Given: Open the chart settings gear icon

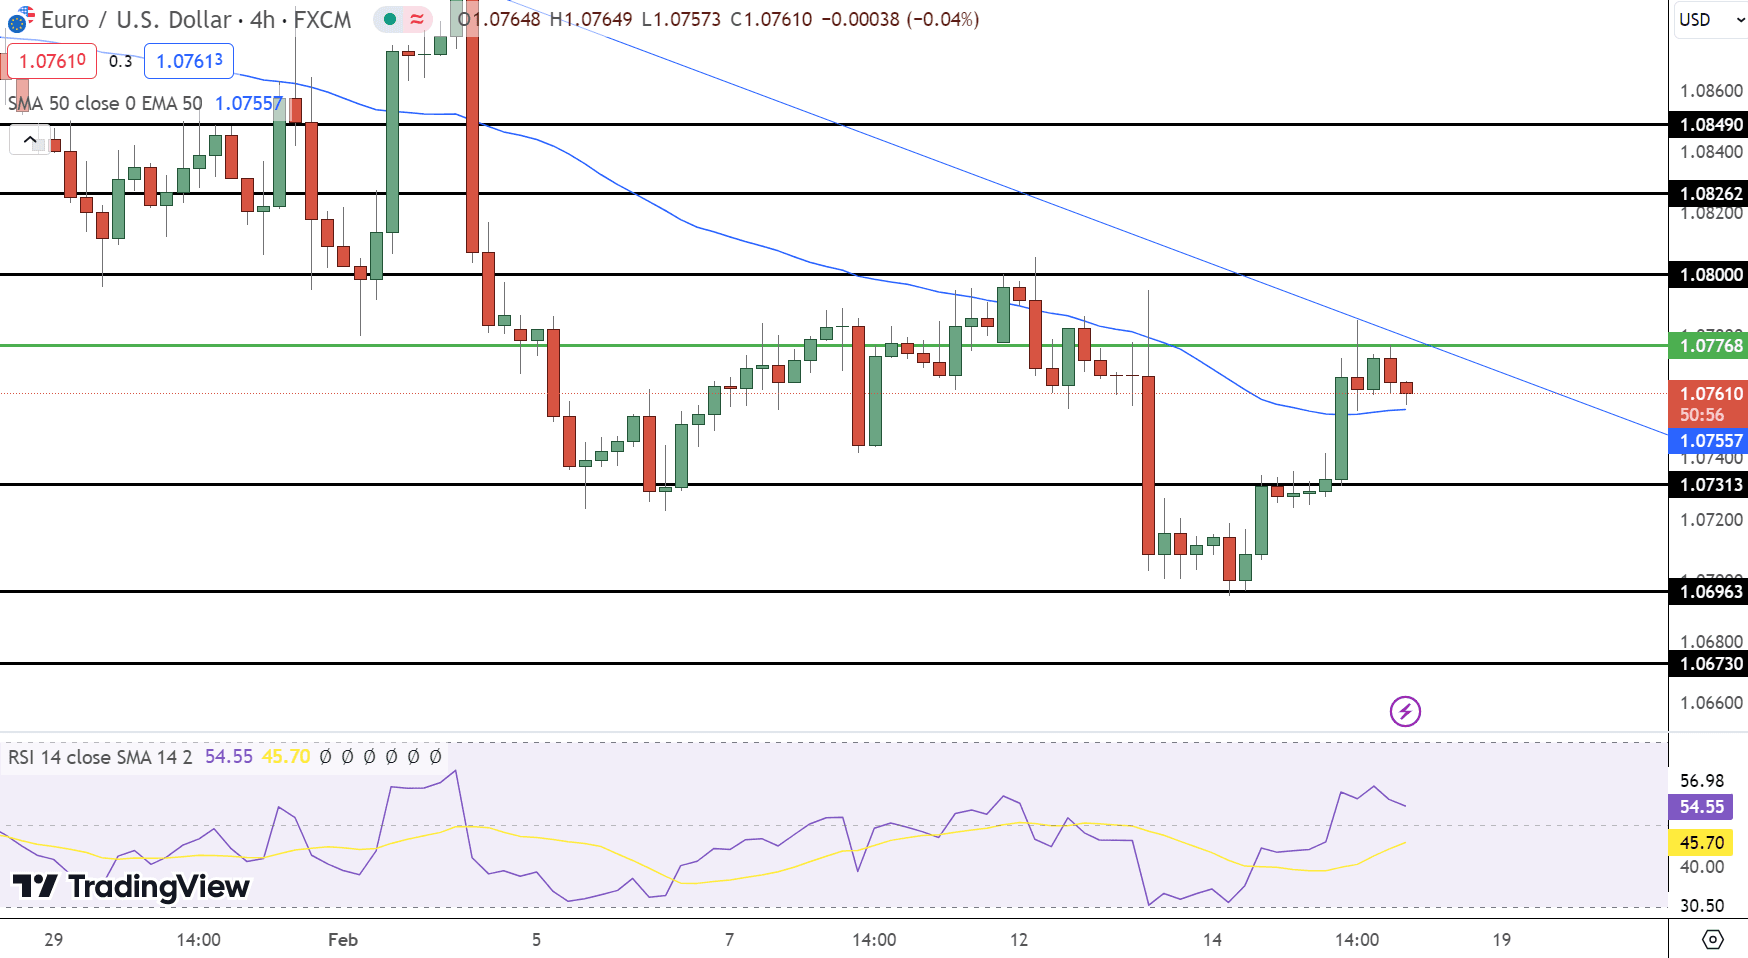Looking at the screenshot, I should pyautogui.click(x=1712, y=939).
